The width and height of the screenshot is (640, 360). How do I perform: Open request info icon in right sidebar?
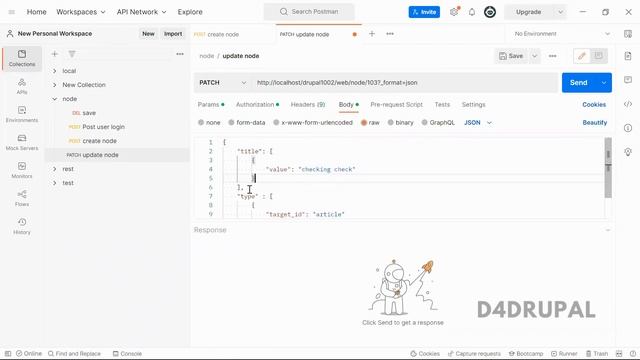tap(628, 128)
